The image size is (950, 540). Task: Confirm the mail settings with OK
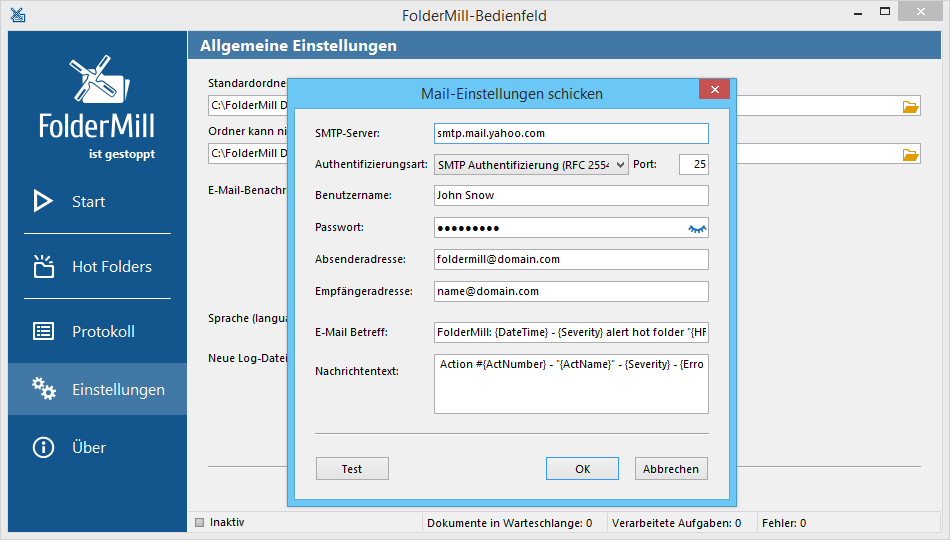582,468
